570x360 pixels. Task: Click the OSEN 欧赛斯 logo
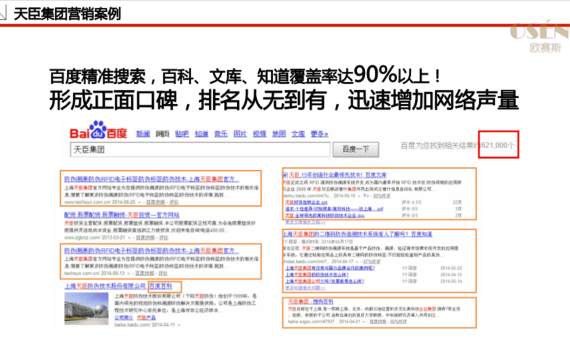[539, 37]
